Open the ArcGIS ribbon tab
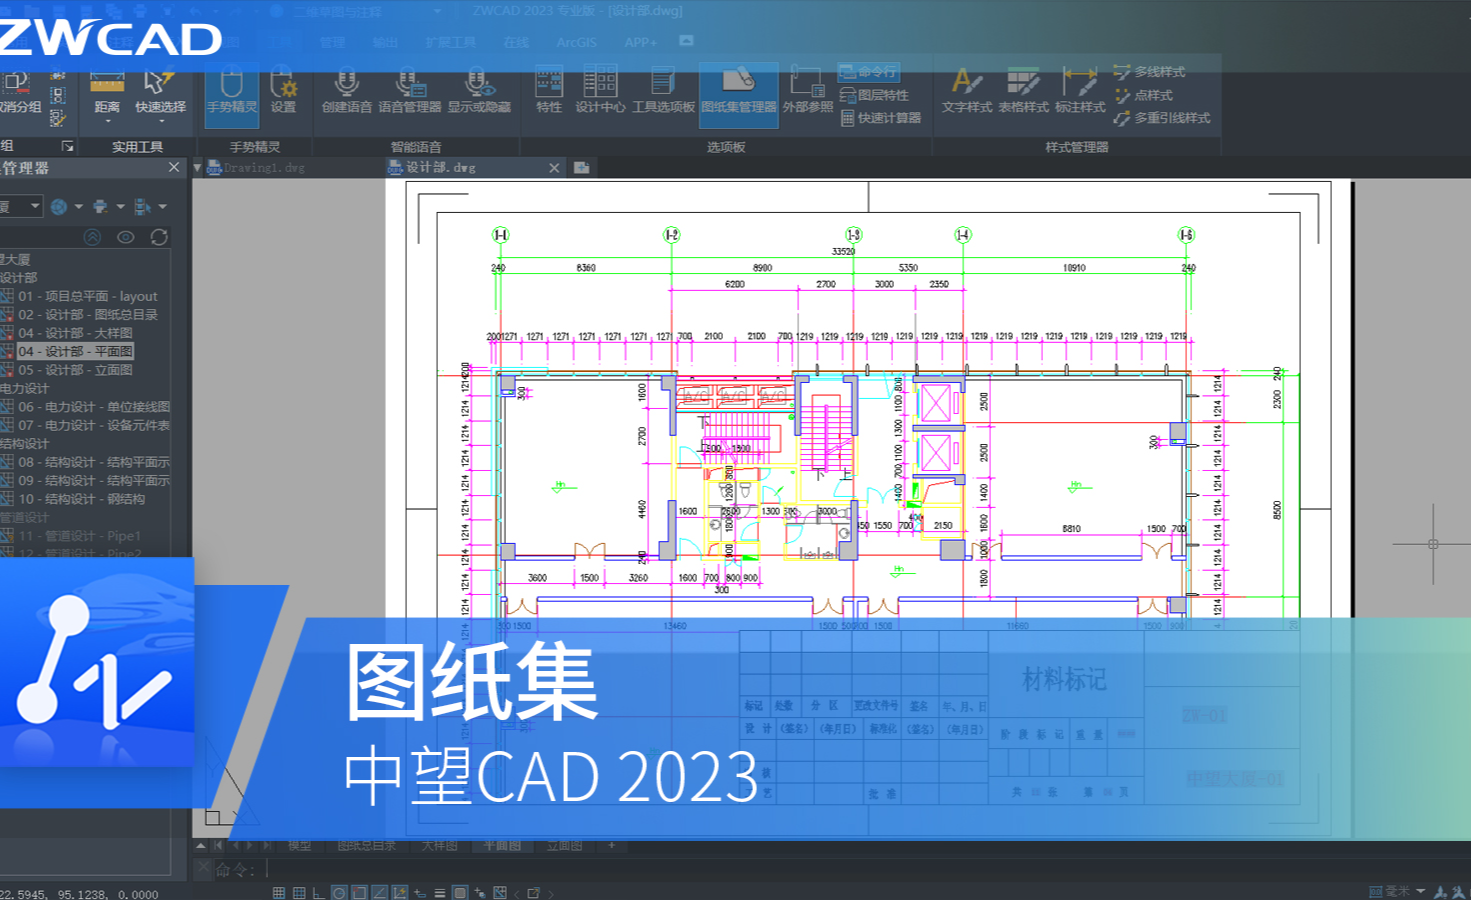1471x900 pixels. coord(576,42)
